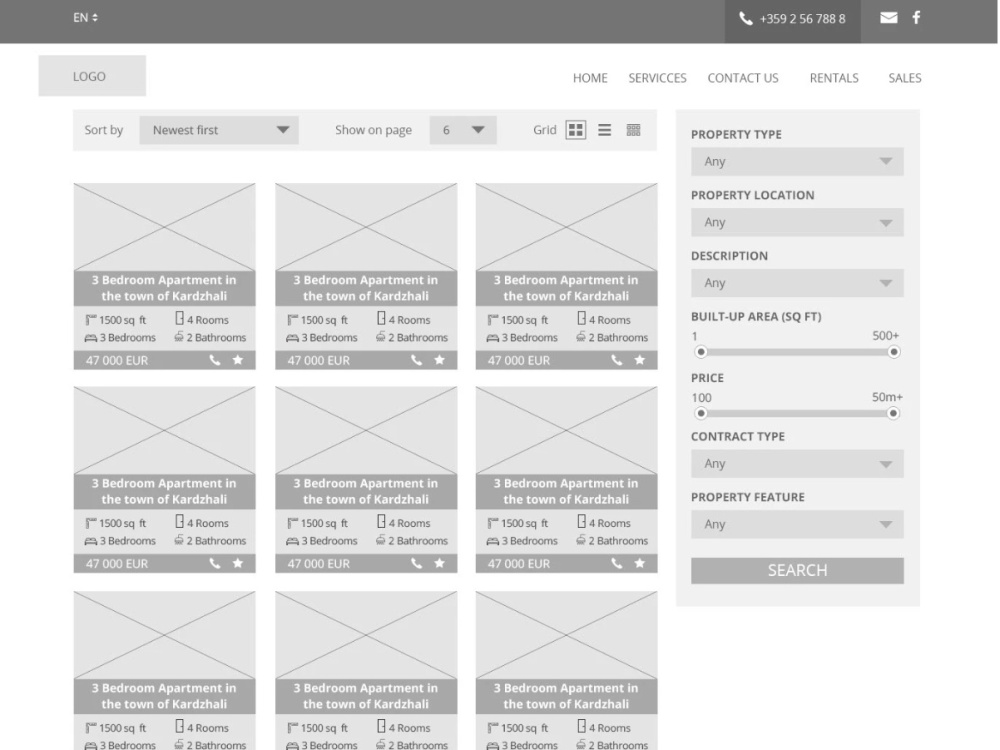Open the top-right listing image placeholder
Viewport: 1000px width, 750px height.
(x=566, y=227)
